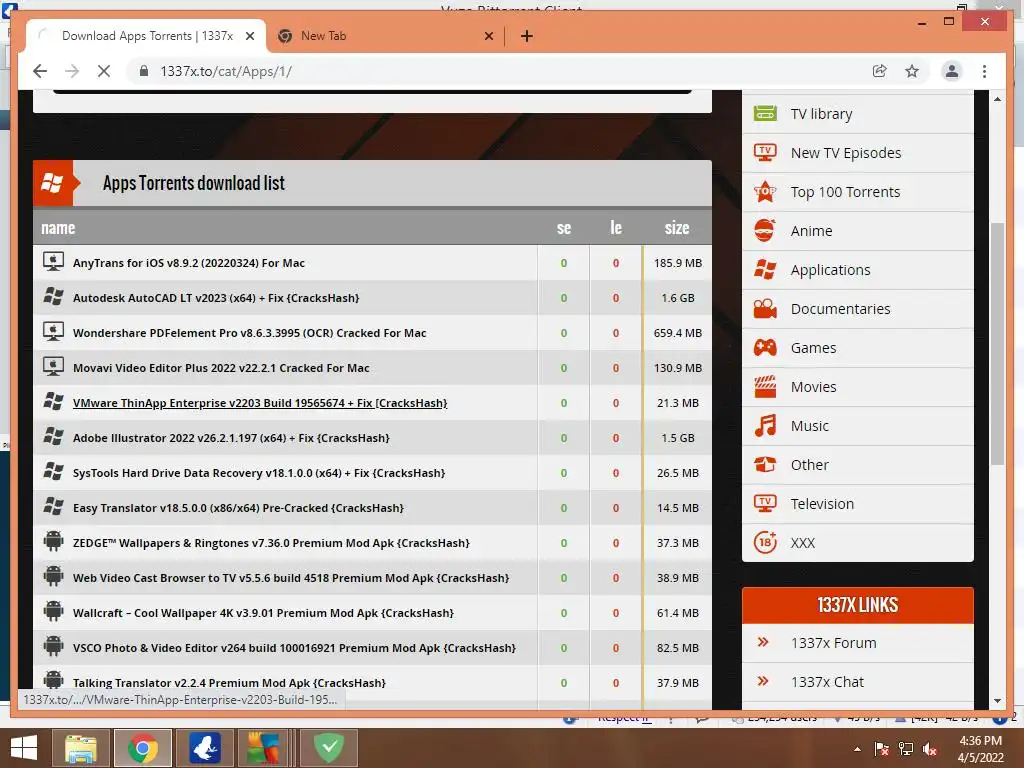This screenshot has width=1024, height=768.
Task: Click the TV library sidebar icon
Action: coord(765,113)
